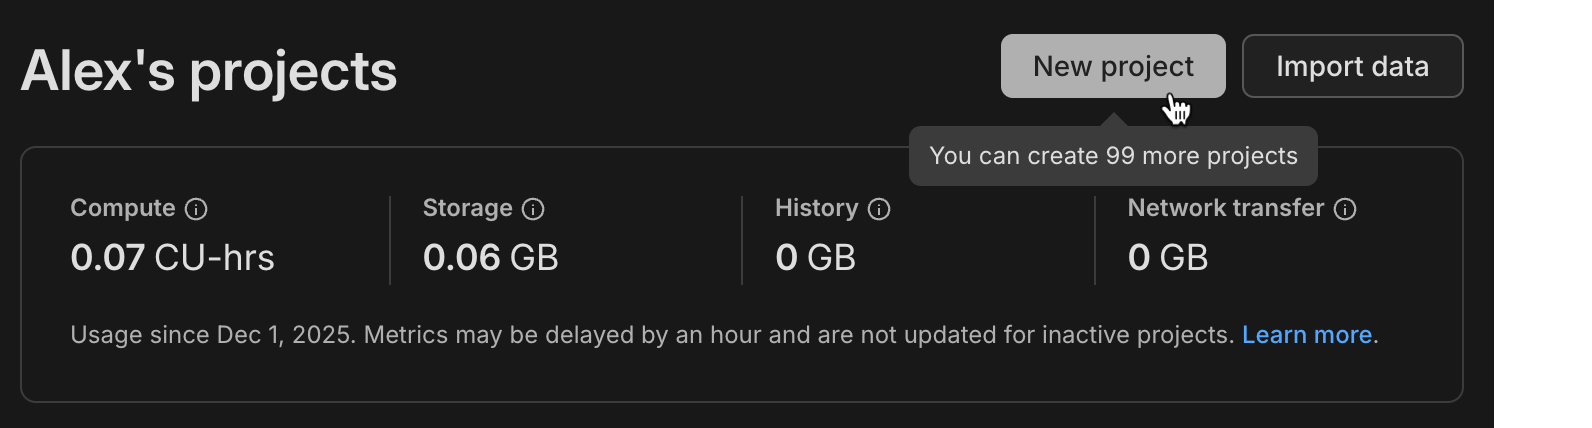Click the Storage info icon
1592x428 pixels.
click(x=534, y=209)
